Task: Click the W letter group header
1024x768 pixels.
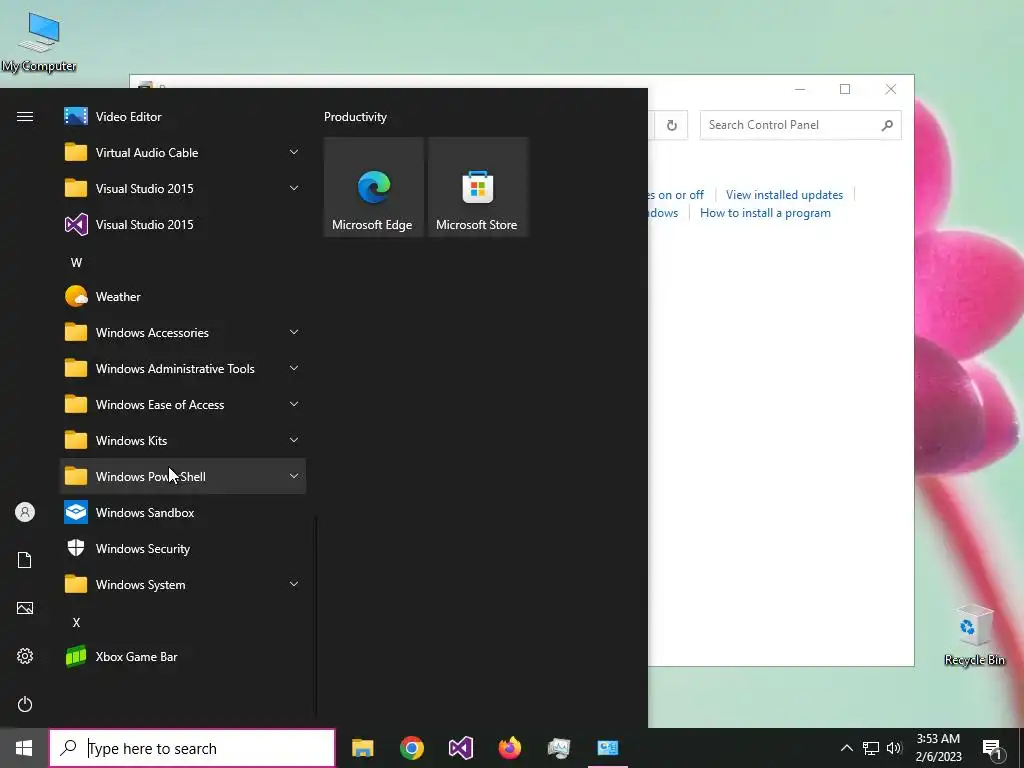Action: [x=76, y=263]
